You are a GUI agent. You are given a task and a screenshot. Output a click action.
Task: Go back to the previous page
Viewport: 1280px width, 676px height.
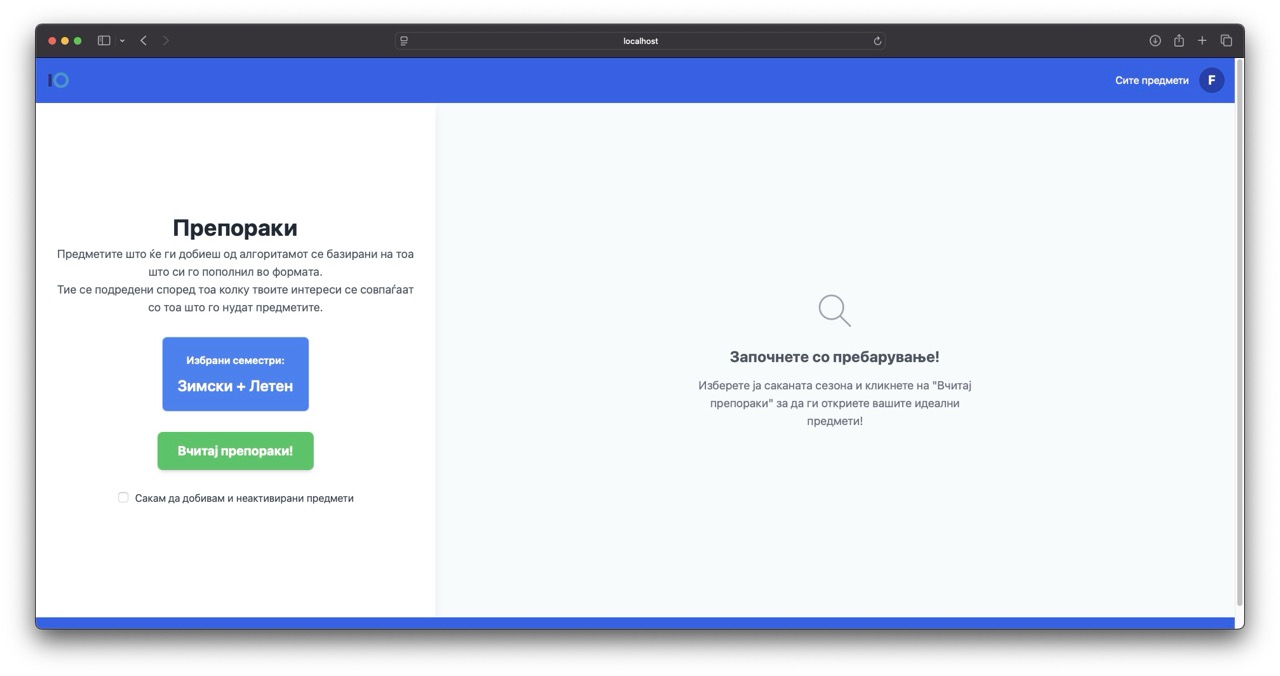coord(144,41)
